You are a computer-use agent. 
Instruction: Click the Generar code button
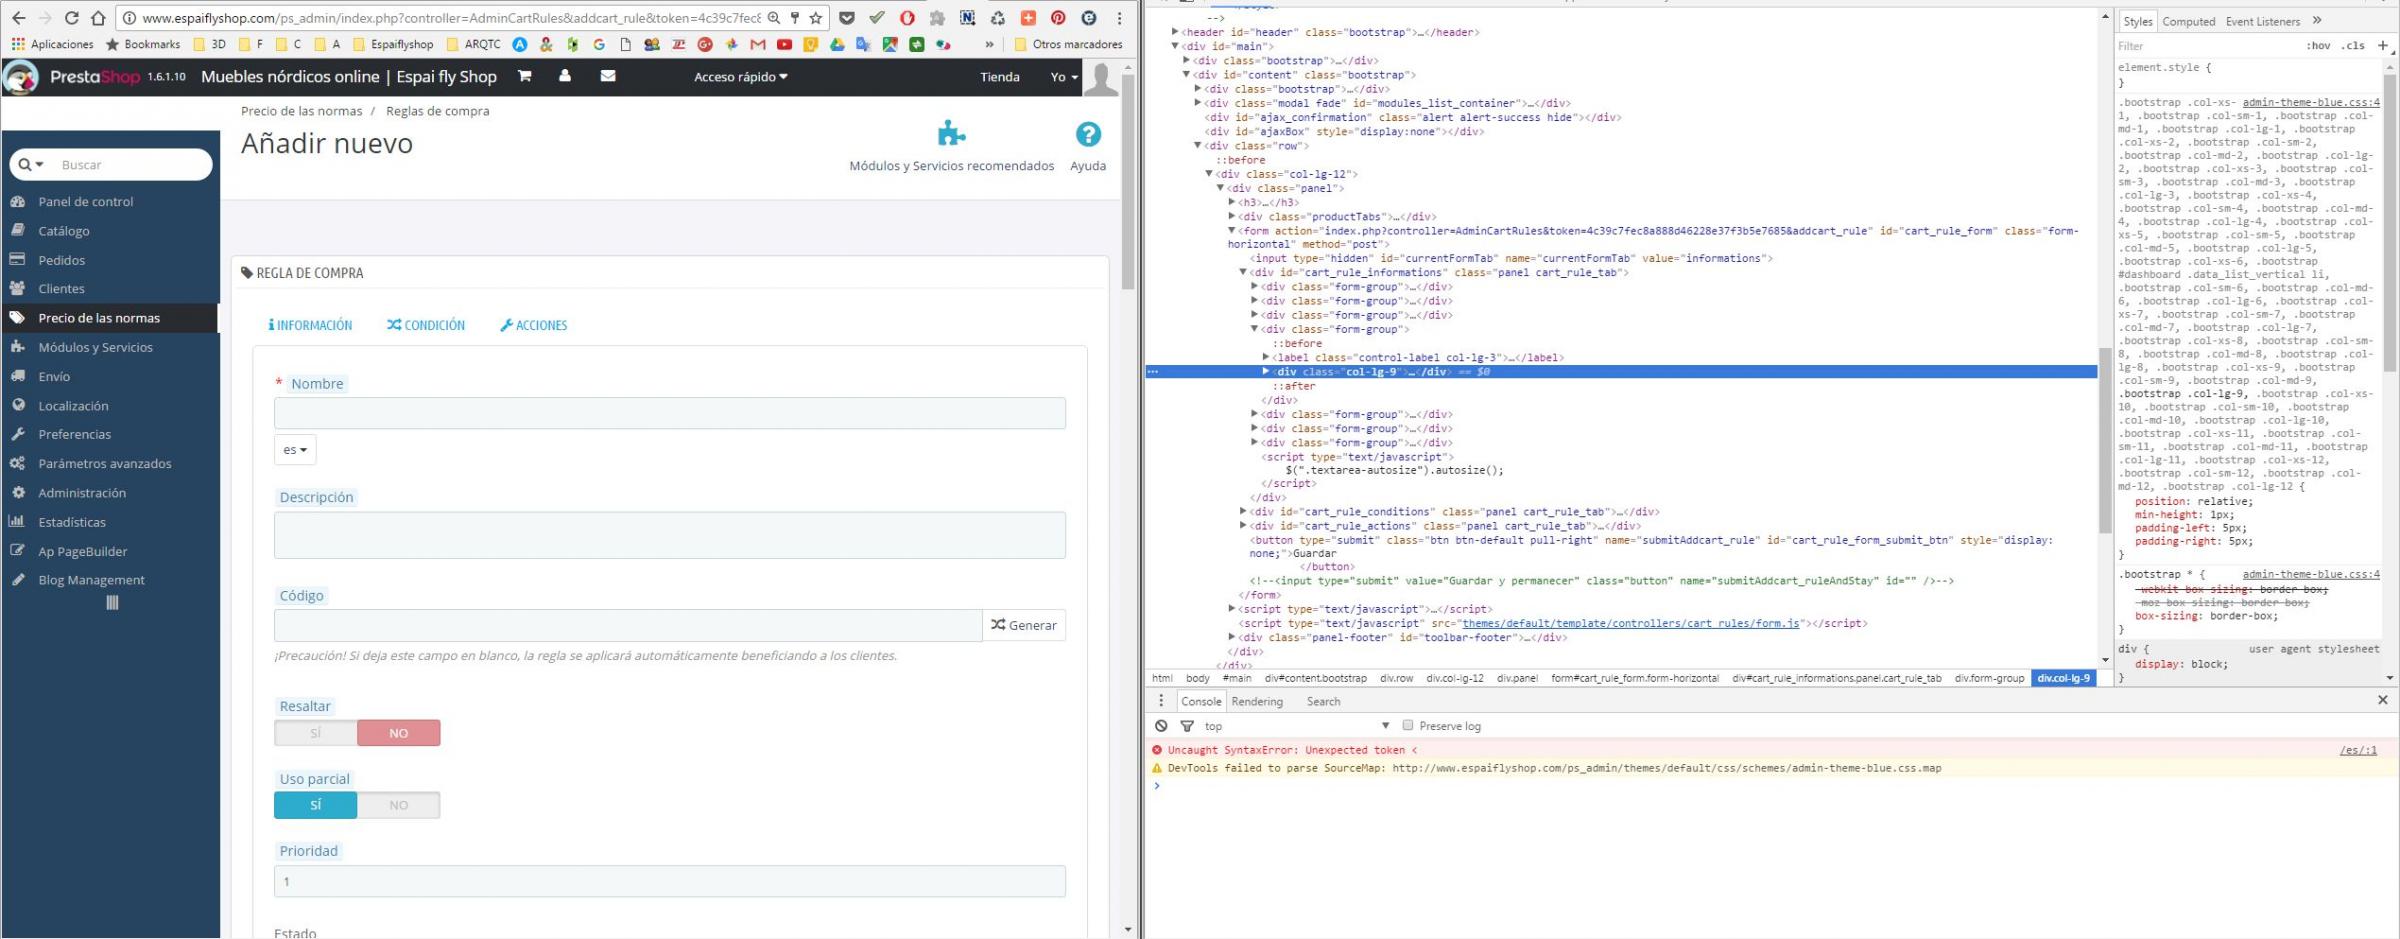click(x=1024, y=625)
